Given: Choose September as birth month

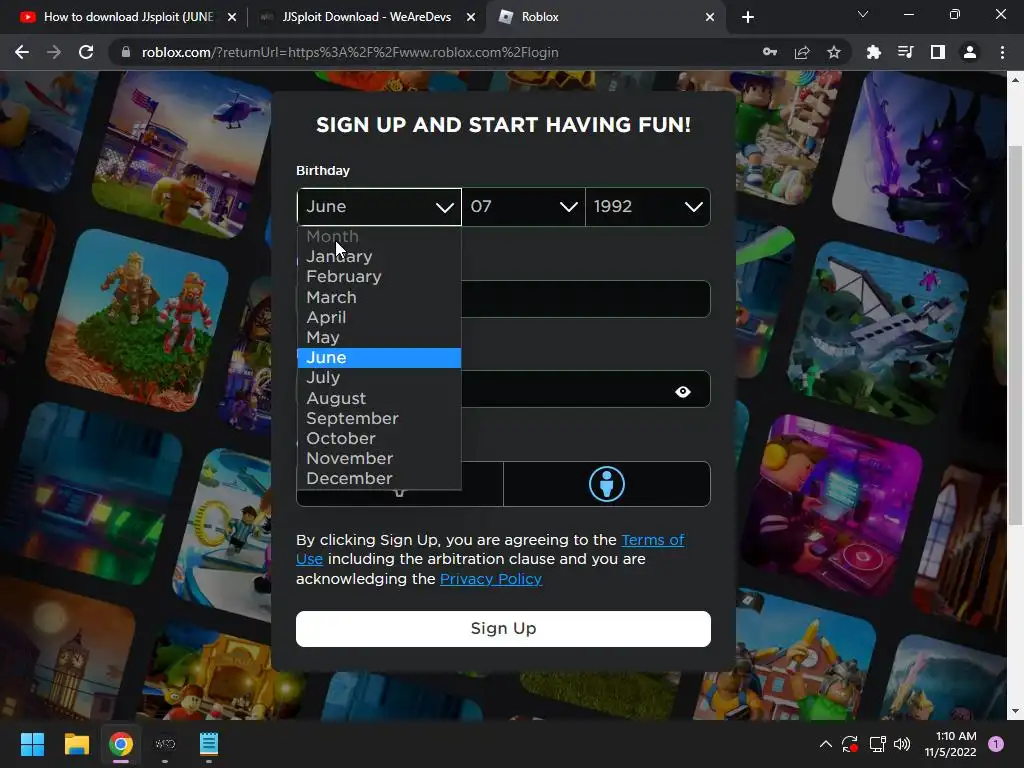Looking at the screenshot, I should (x=379, y=419).
